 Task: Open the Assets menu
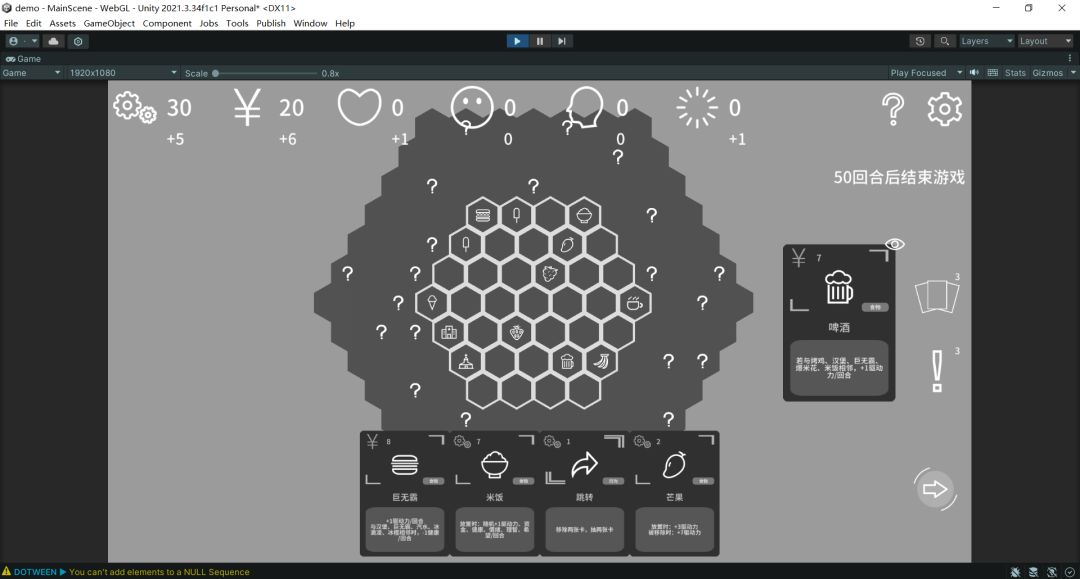pos(62,23)
